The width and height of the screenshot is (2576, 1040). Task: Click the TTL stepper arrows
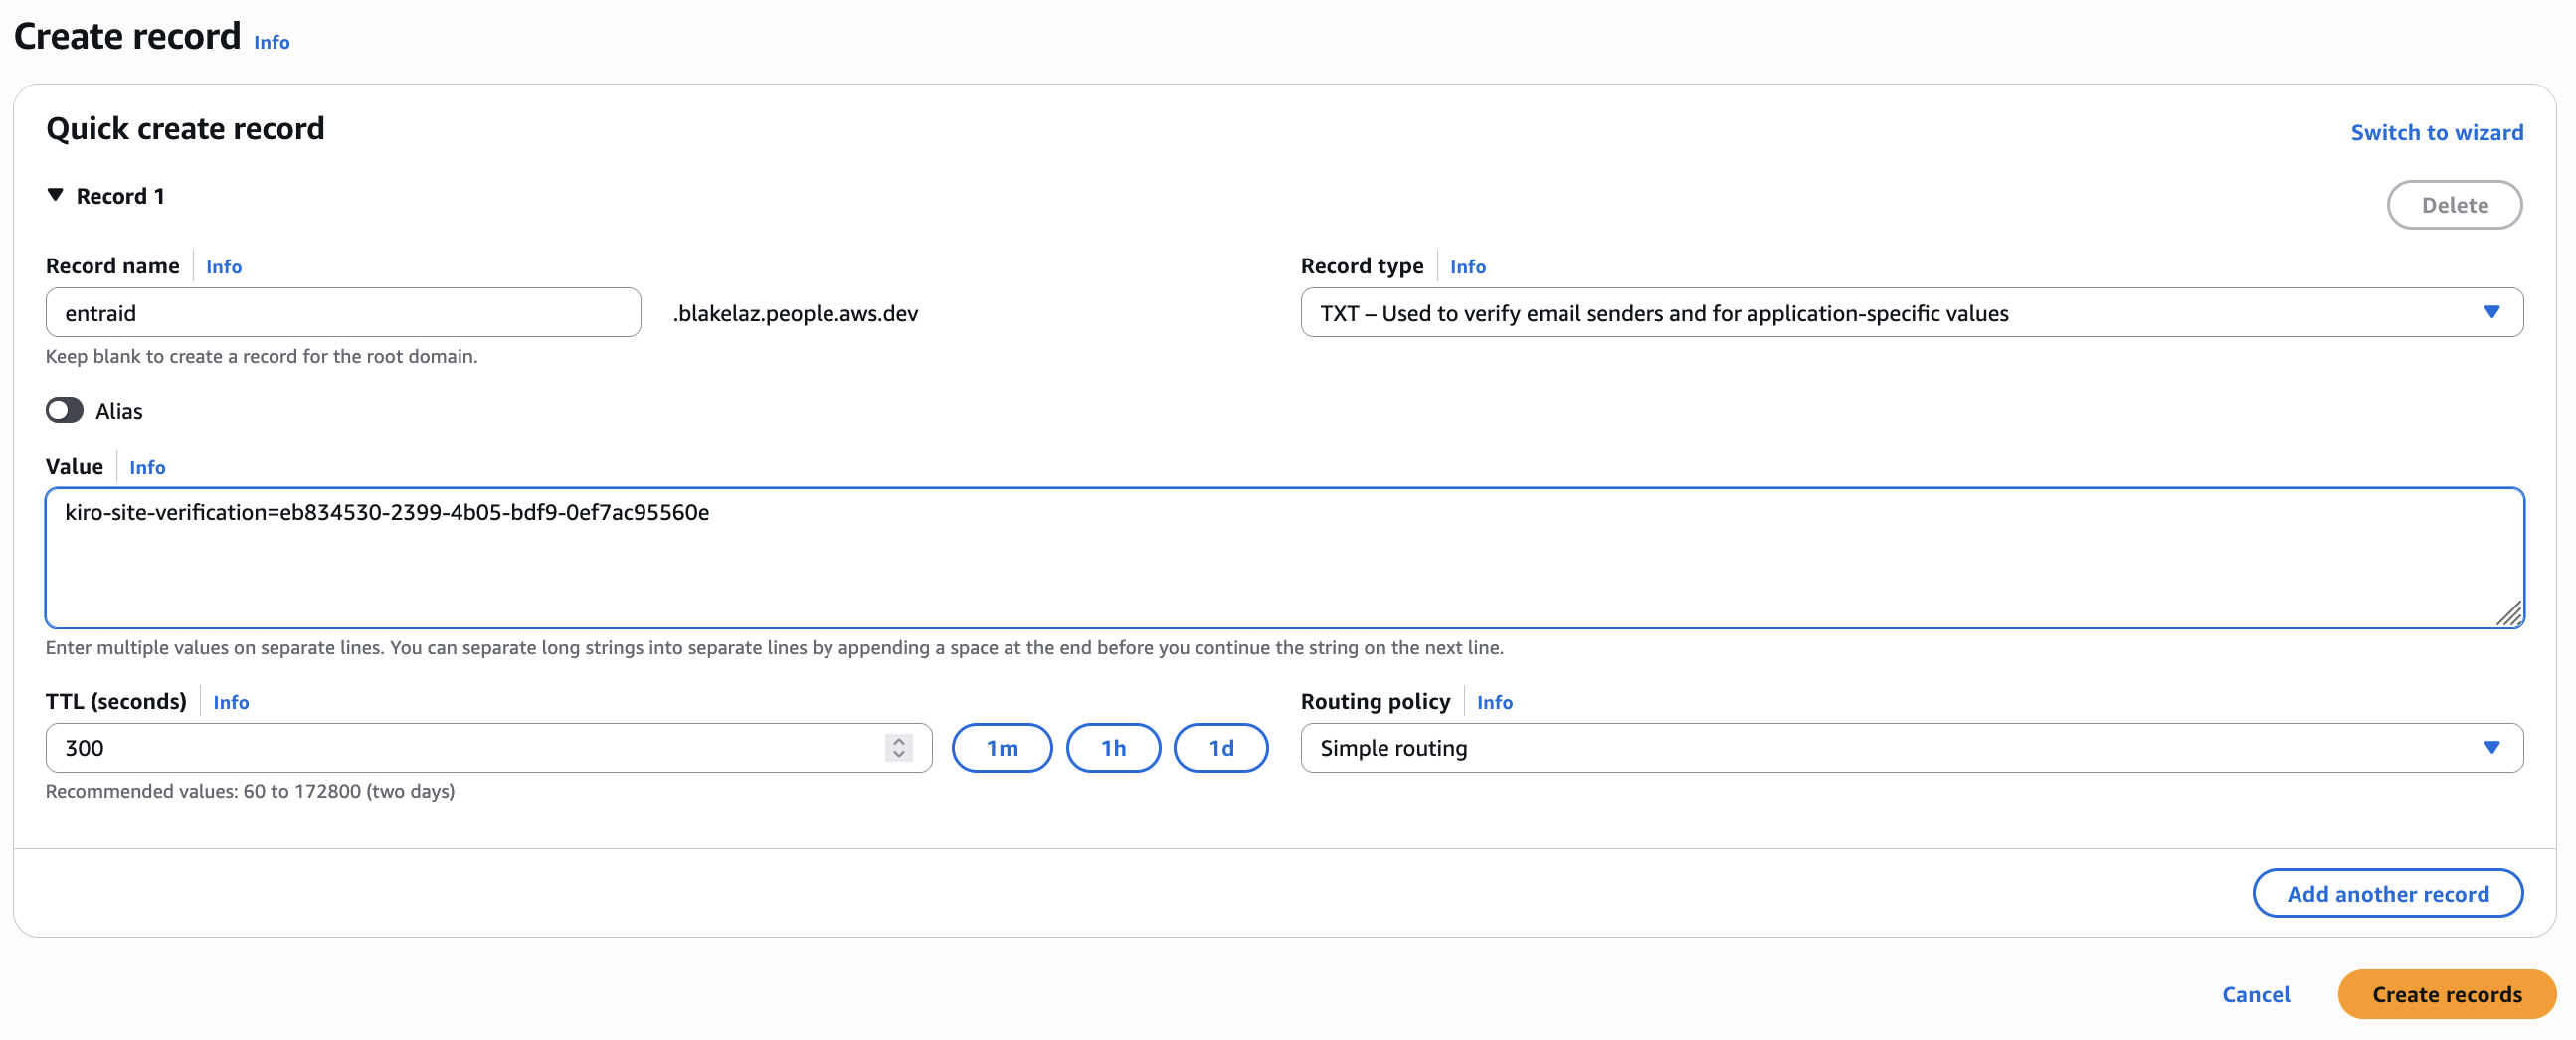(x=898, y=748)
